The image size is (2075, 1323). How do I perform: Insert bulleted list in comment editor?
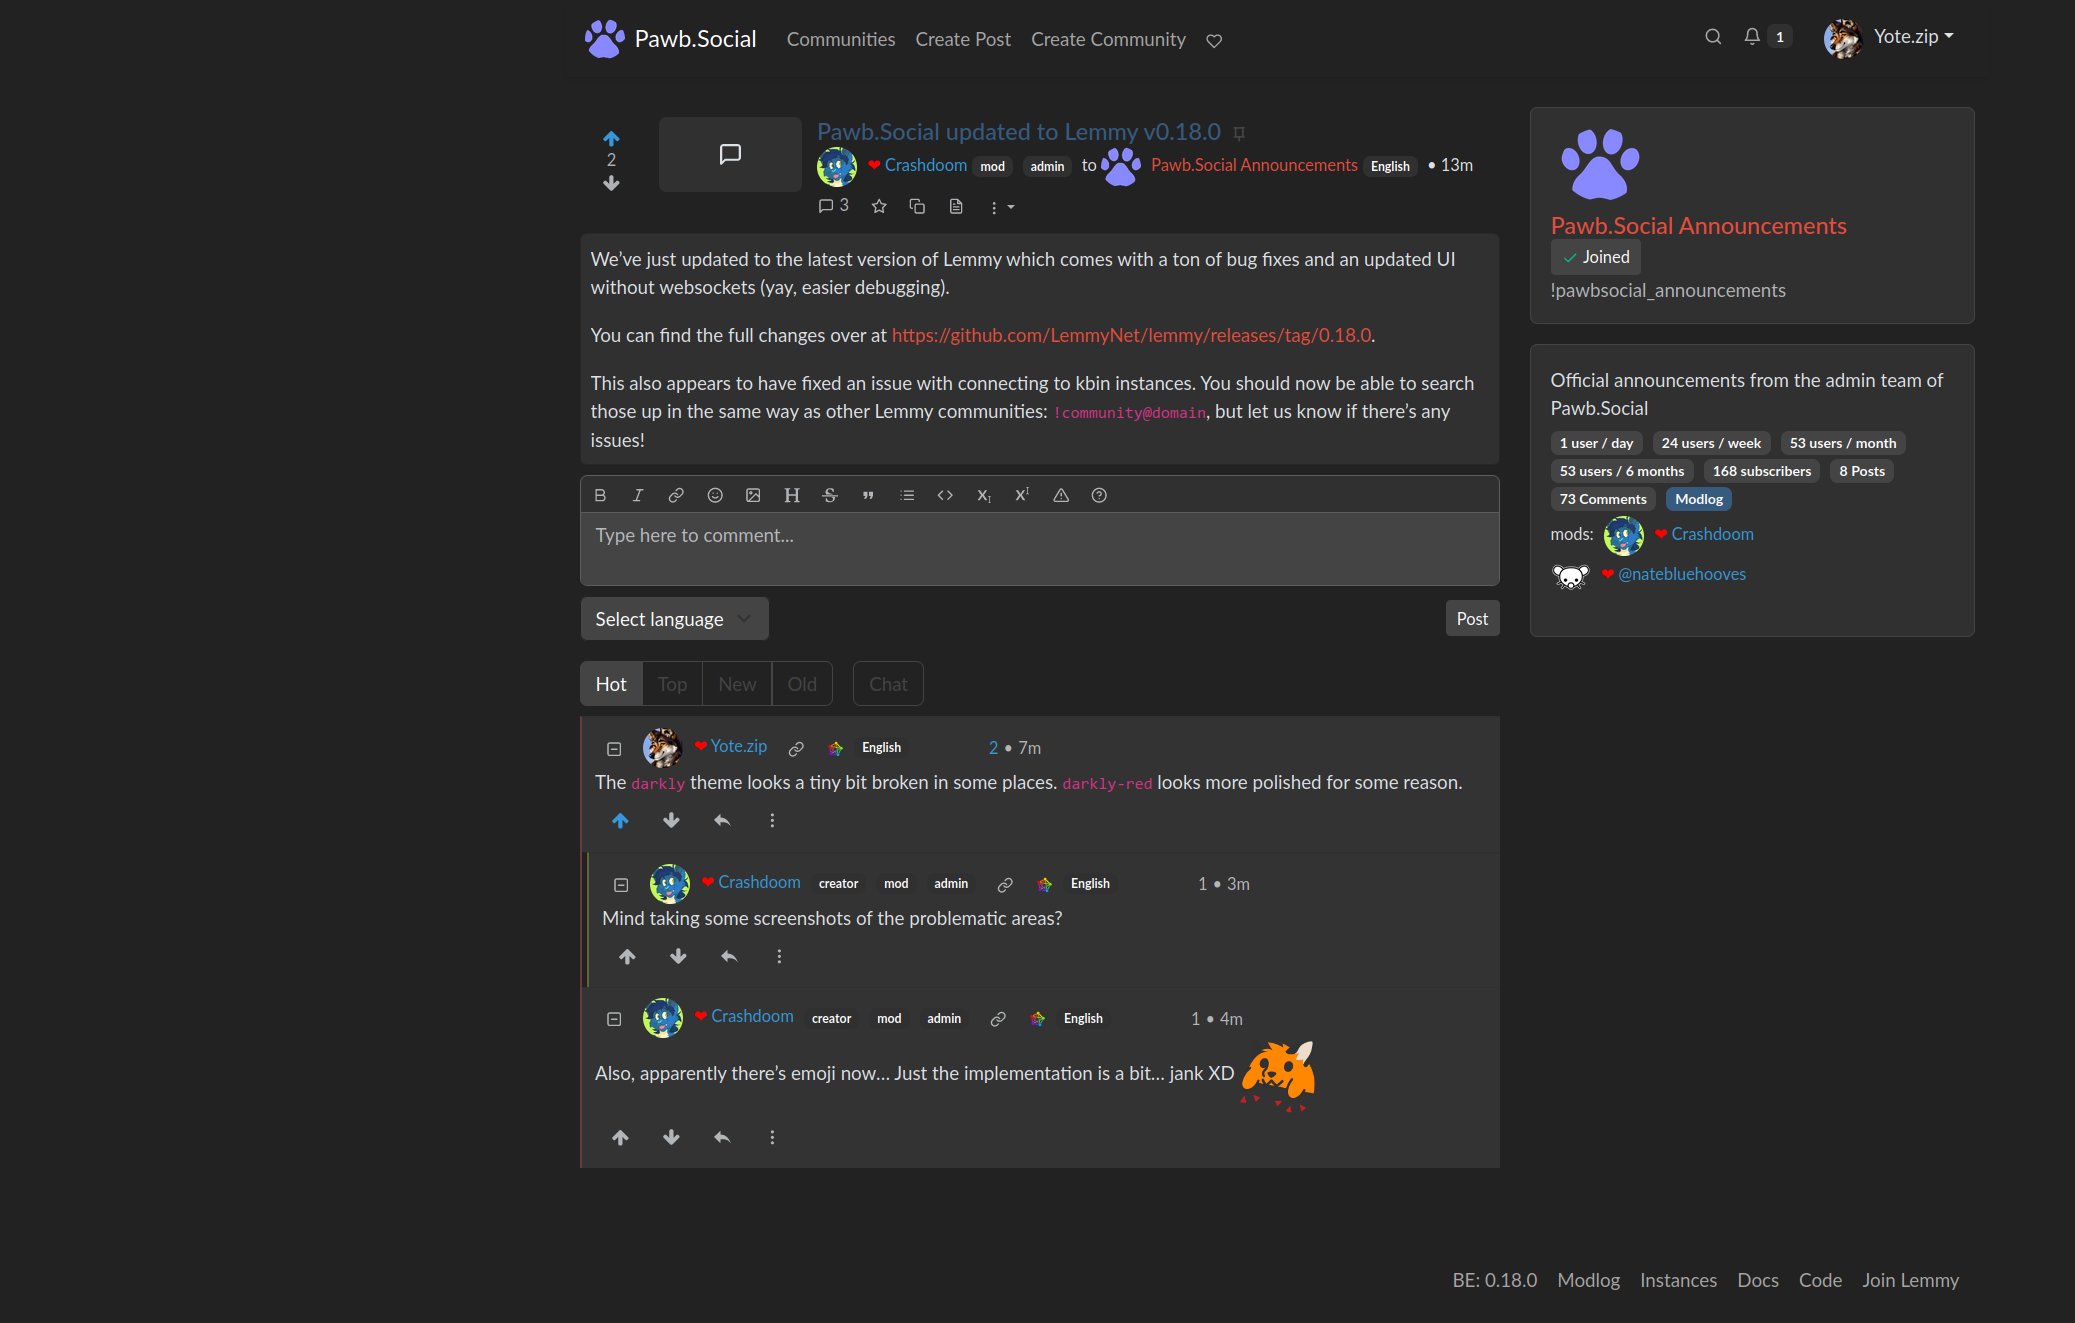click(x=907, y=495)
